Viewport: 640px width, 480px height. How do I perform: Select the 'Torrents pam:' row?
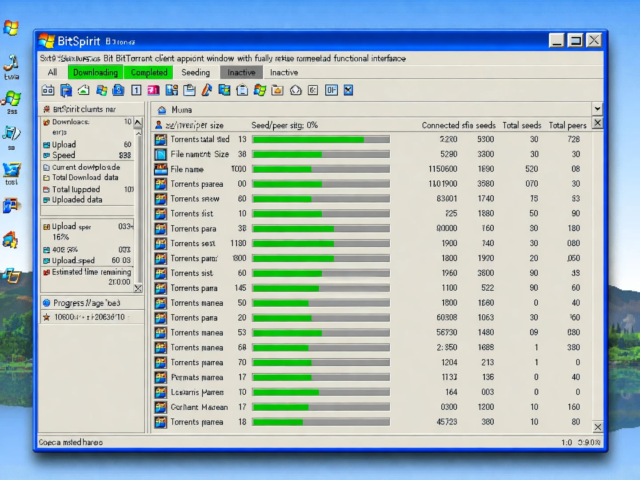371,258
